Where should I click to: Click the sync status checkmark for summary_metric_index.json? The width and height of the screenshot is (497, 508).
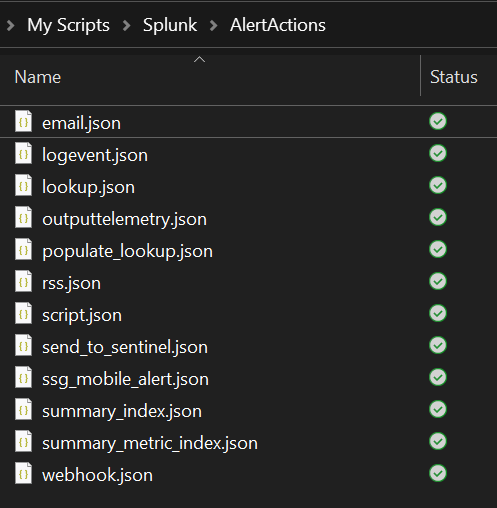coord(438,441)
